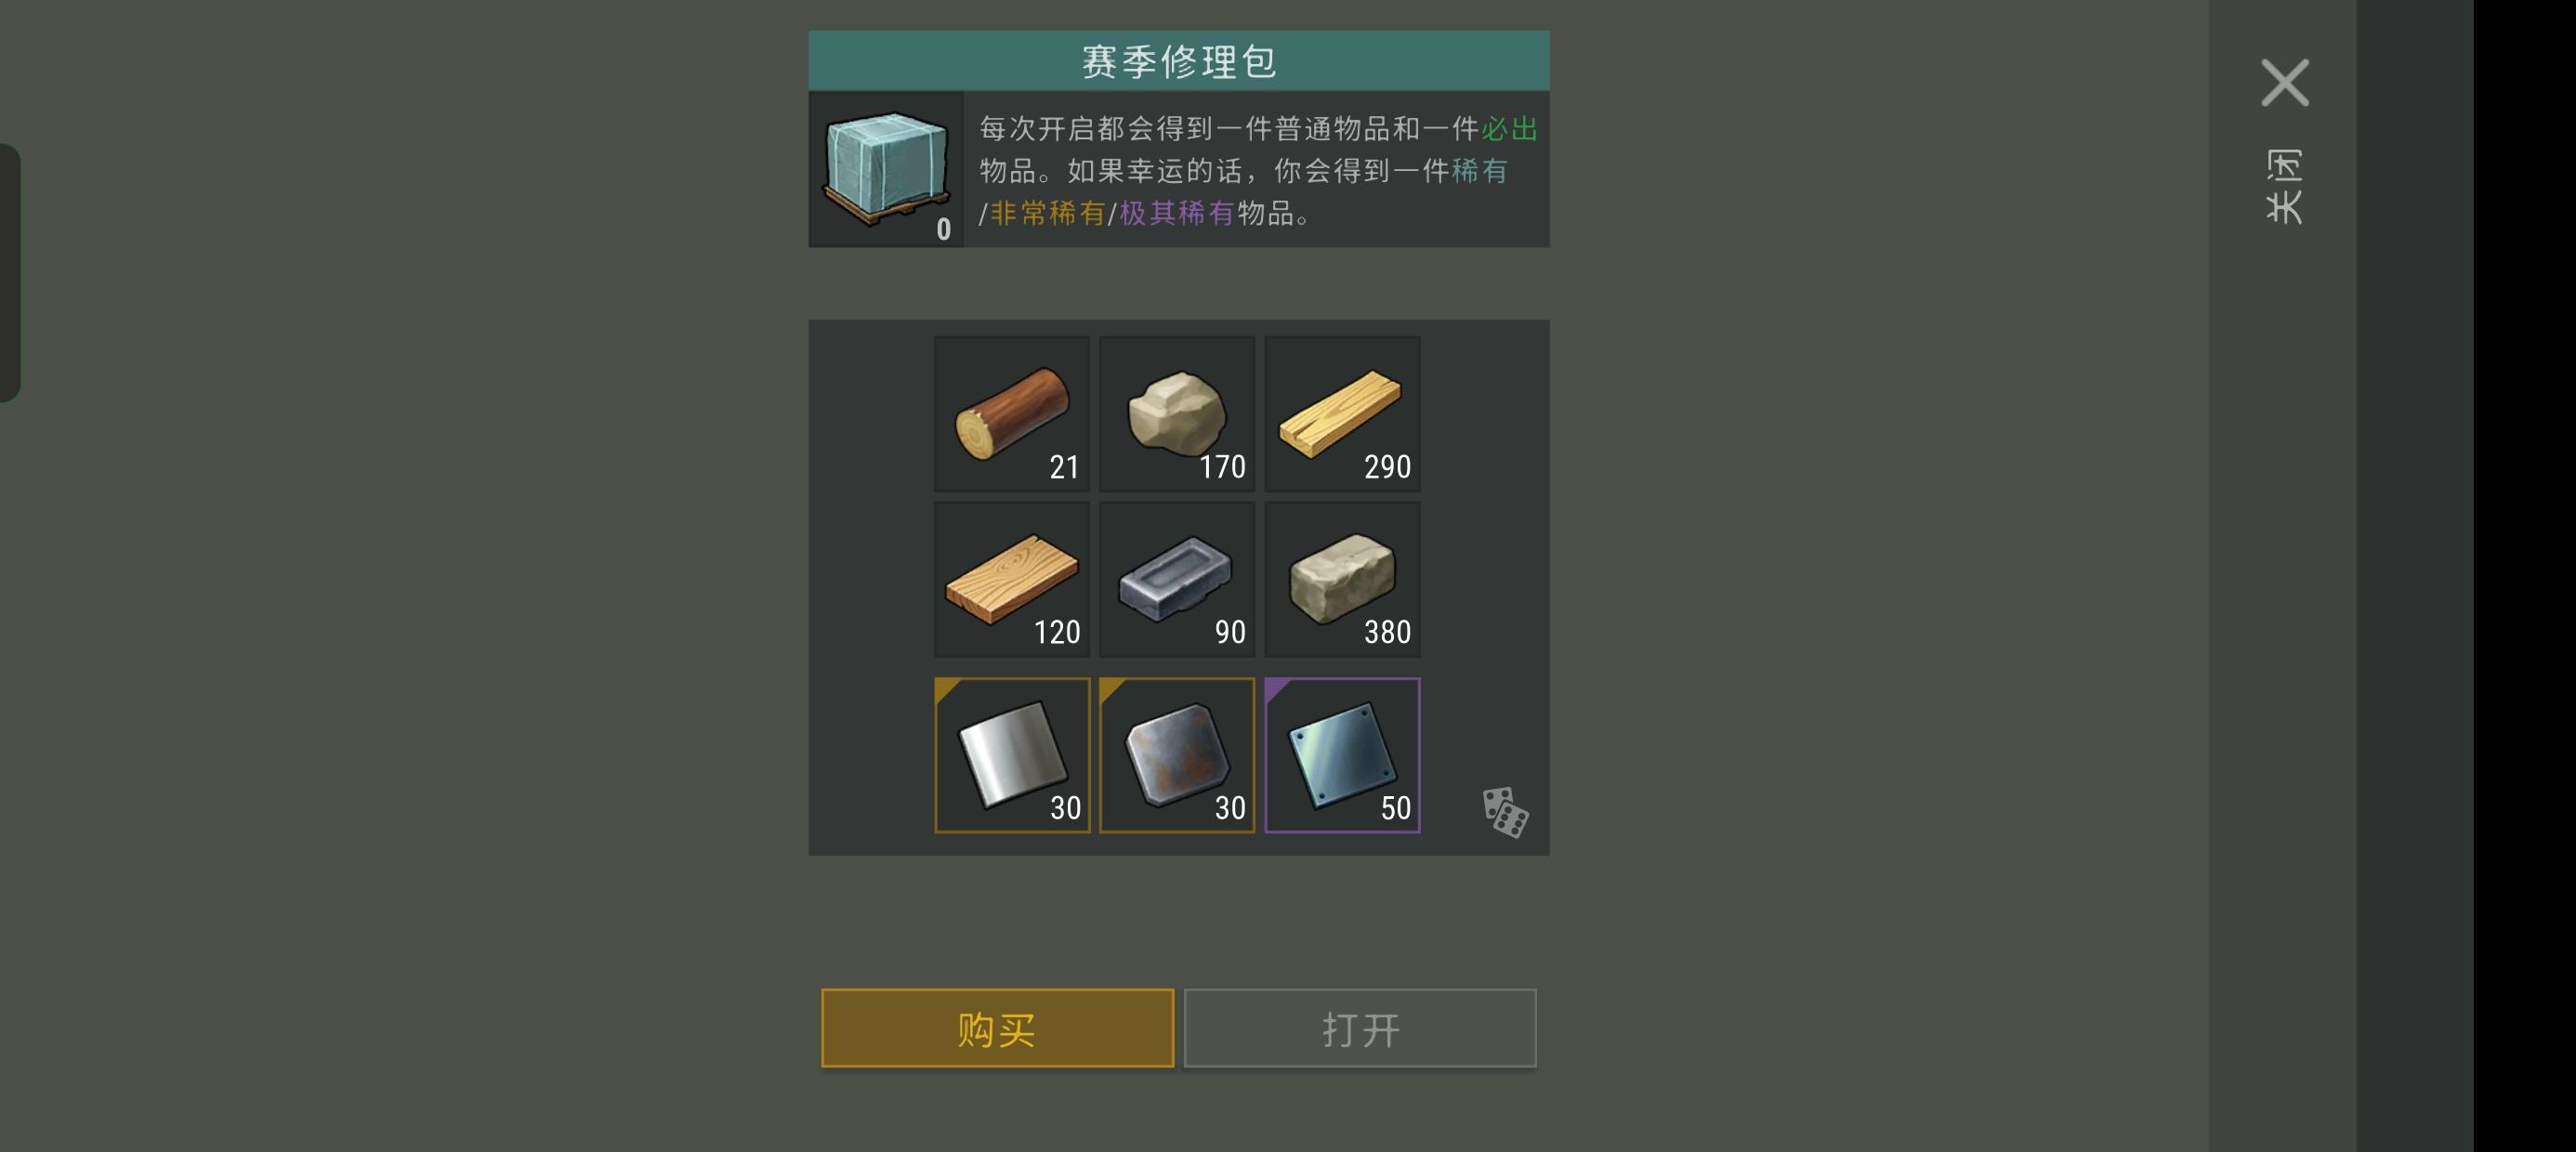Select the stone brick item with 380
The image size is (2576, 1152).
pos(1342,579)
